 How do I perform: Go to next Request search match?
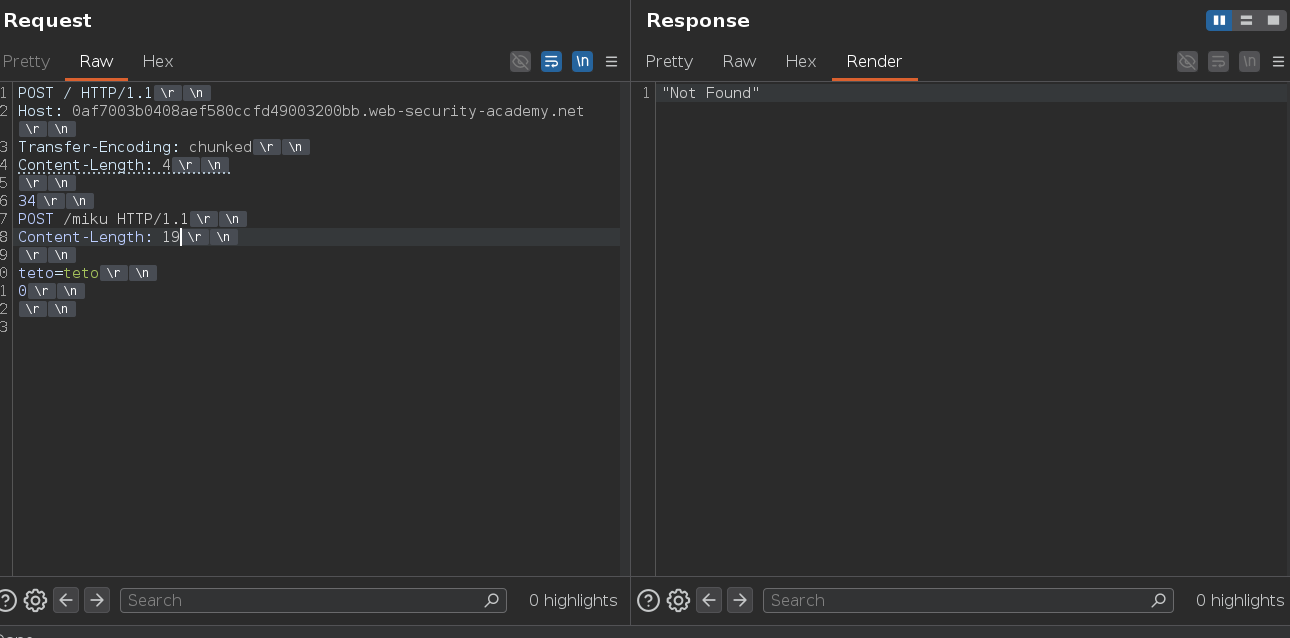pyautogui.click(x=97, y=600)
